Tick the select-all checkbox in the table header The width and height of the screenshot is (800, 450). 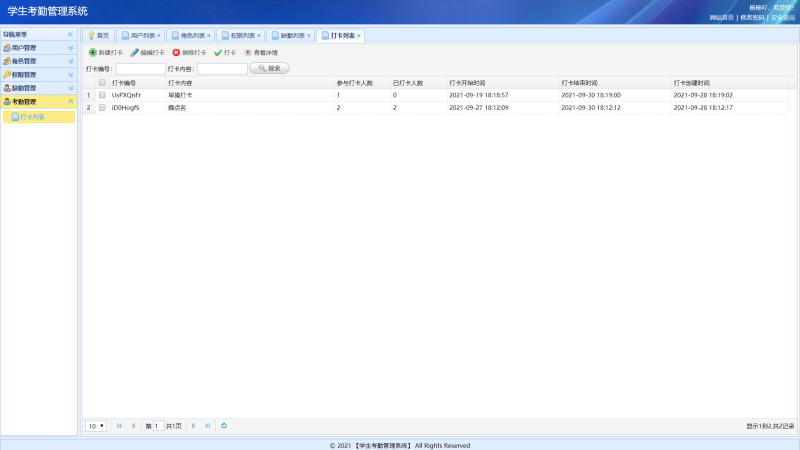point(102,82)
